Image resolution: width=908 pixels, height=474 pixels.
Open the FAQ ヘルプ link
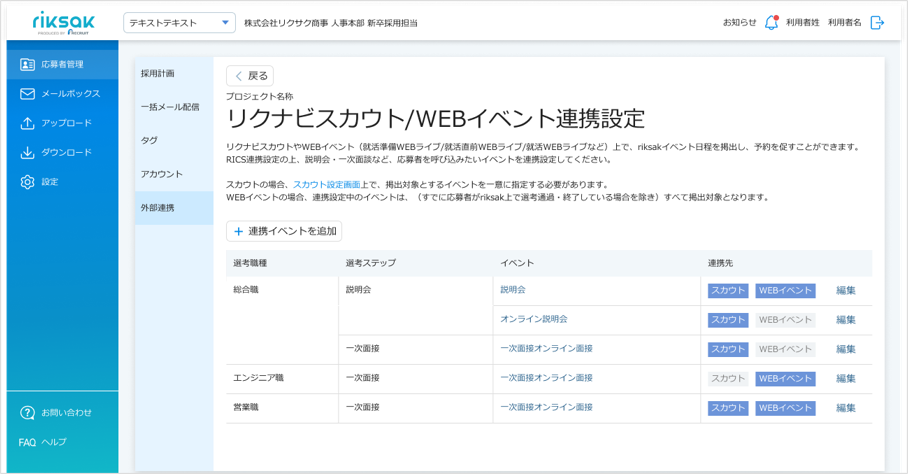tap(42, 442)
